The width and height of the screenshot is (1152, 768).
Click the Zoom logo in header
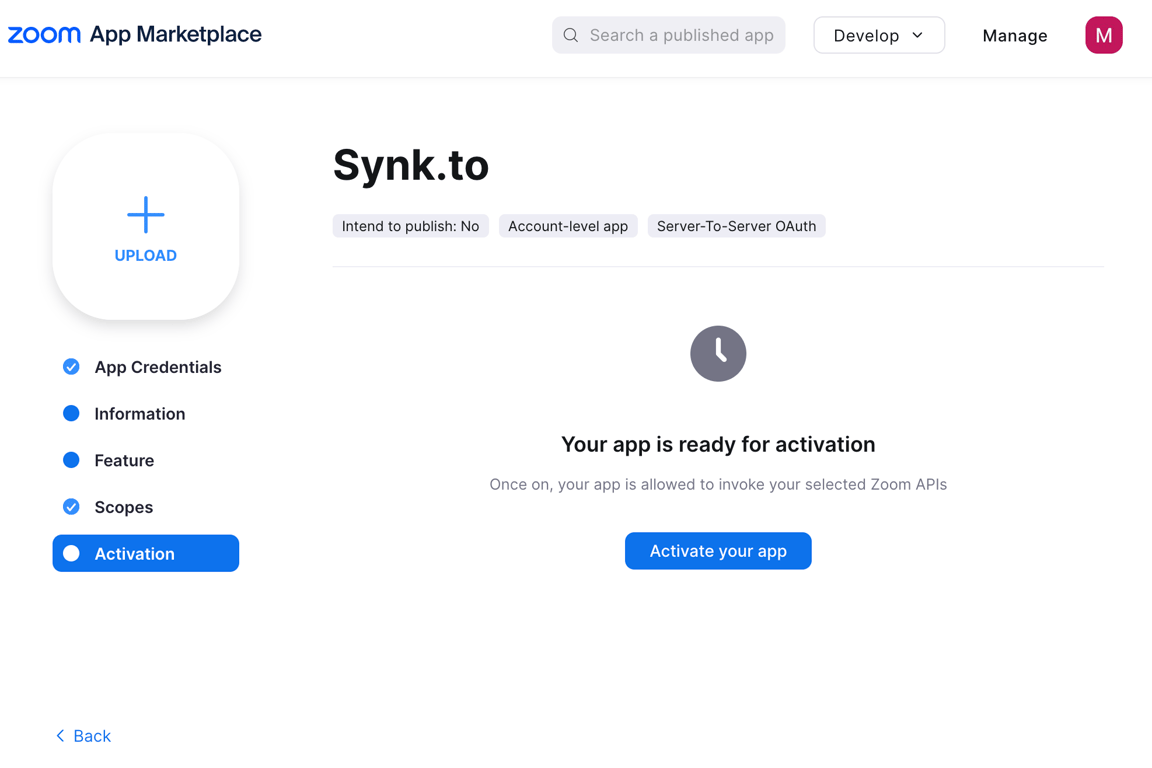click(x=44, y=35)
